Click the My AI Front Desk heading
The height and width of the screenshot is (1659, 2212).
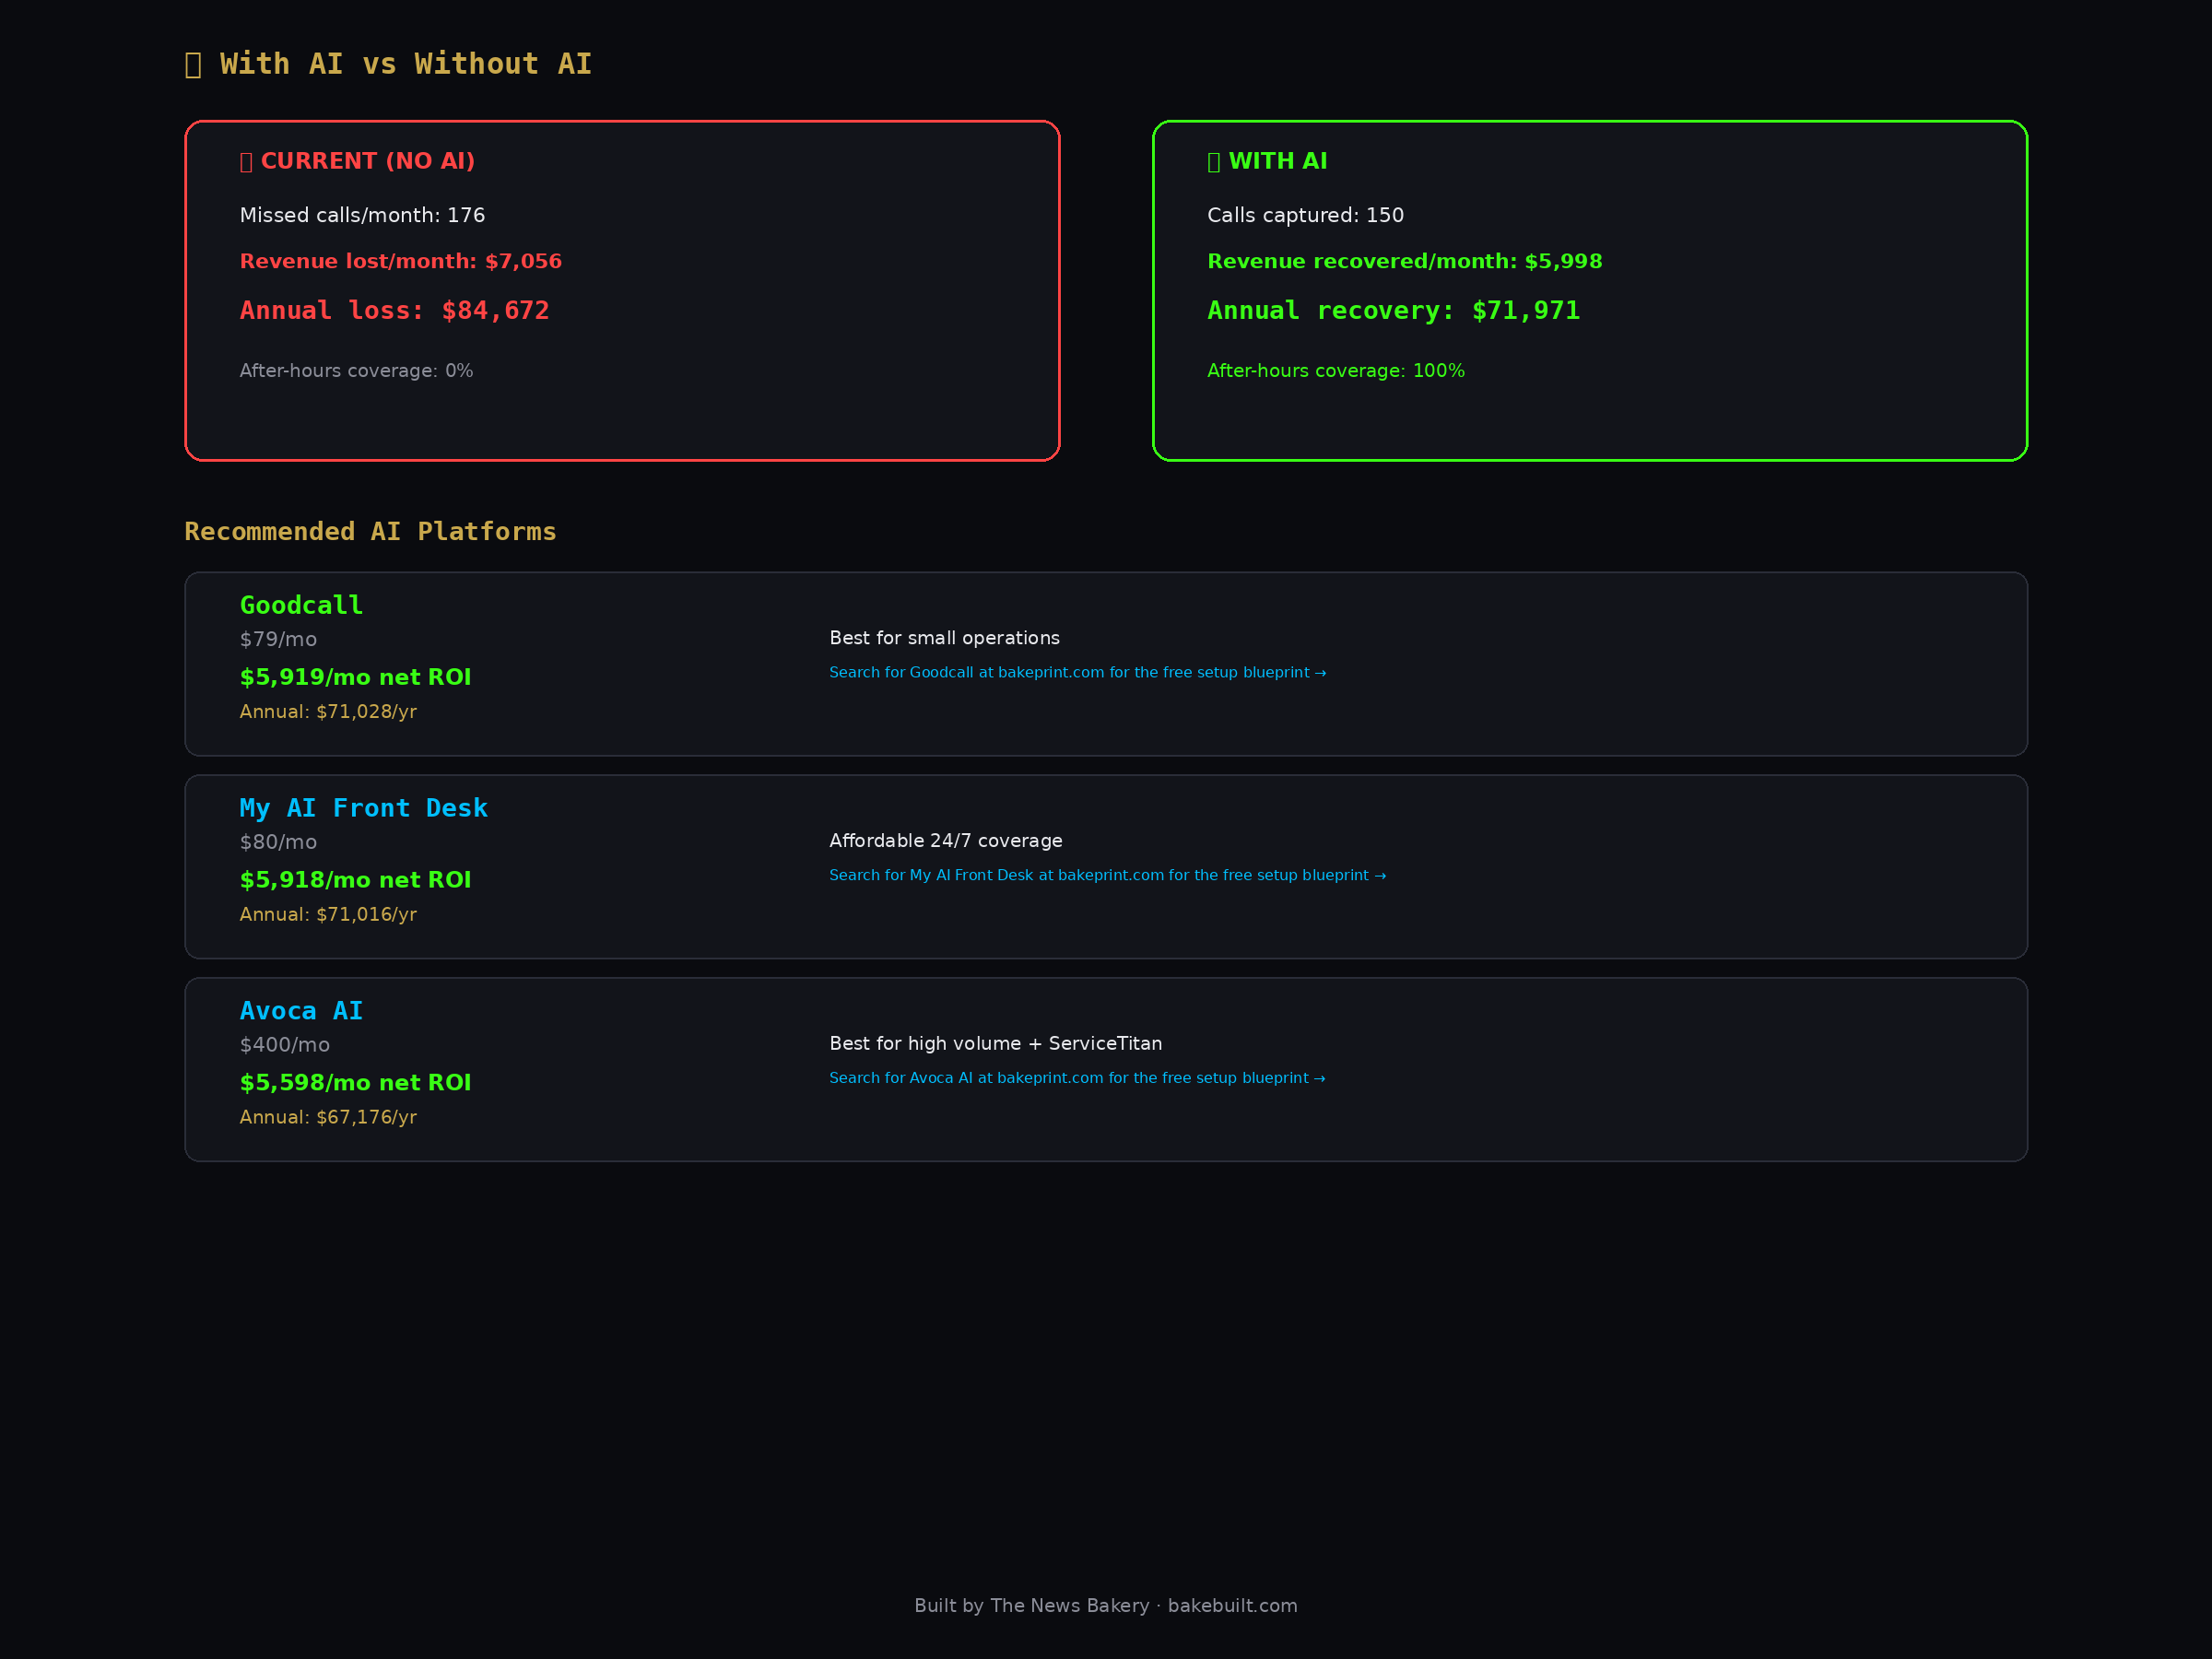click(363, 808)
